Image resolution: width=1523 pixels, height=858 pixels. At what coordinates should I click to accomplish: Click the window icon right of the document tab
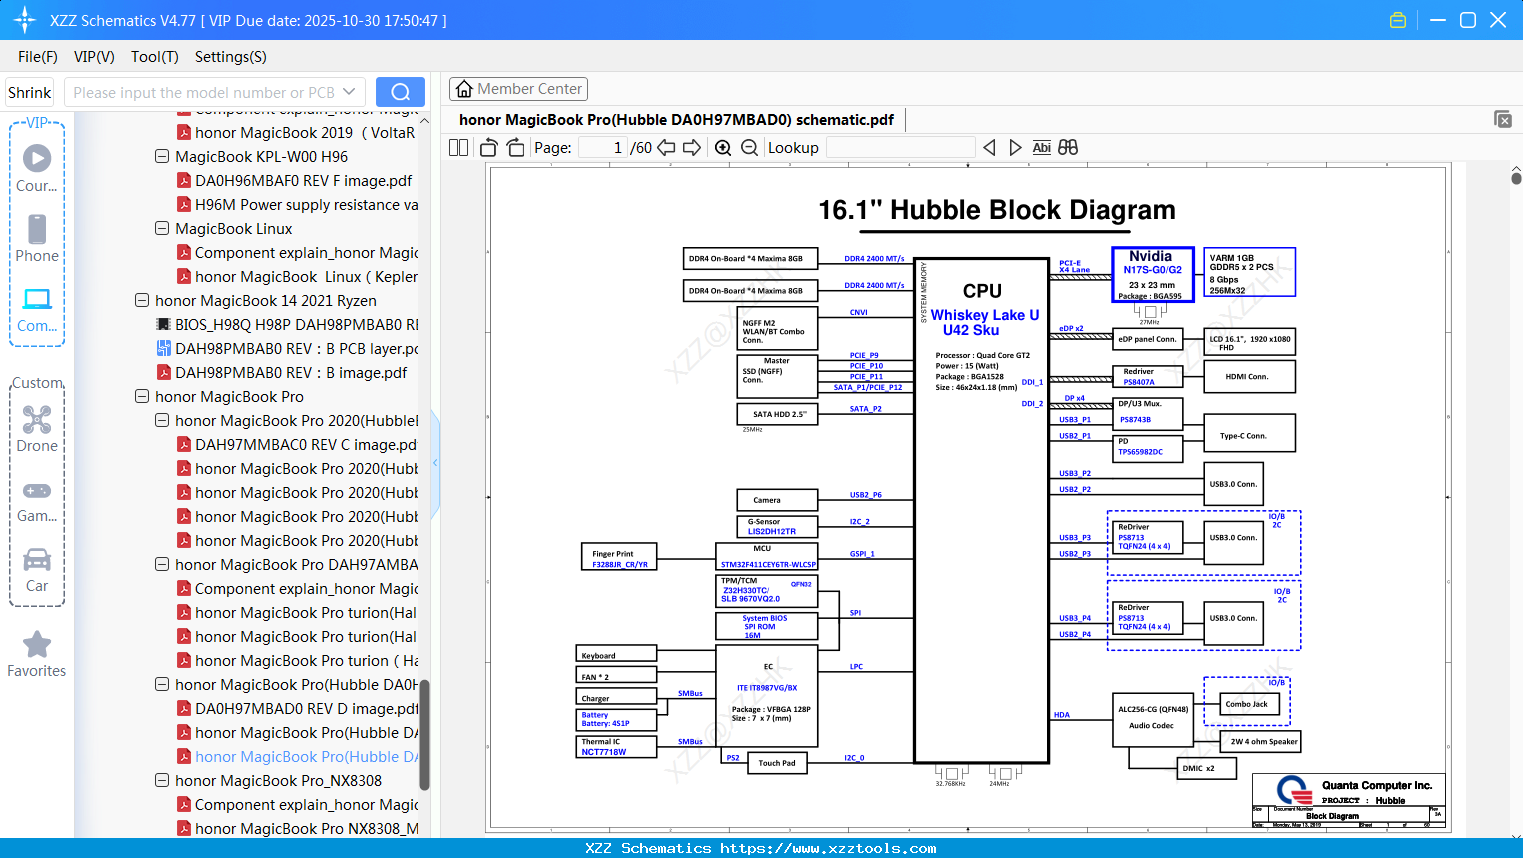[x=1503, y=119]
